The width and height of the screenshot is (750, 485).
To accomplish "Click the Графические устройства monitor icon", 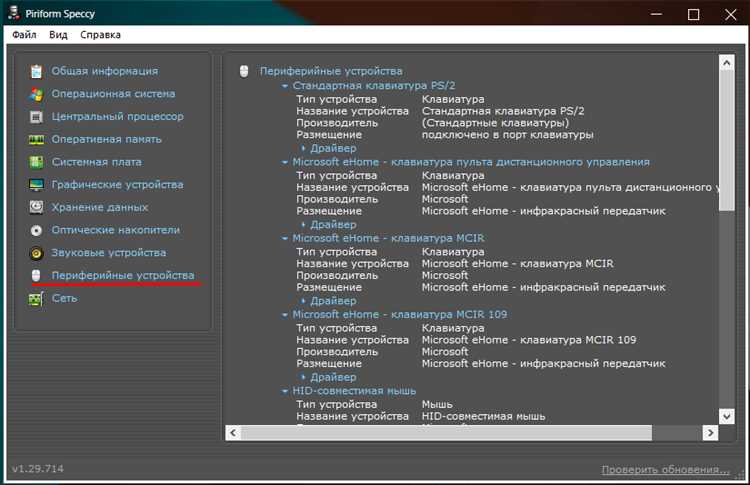I will click(36, 185).
